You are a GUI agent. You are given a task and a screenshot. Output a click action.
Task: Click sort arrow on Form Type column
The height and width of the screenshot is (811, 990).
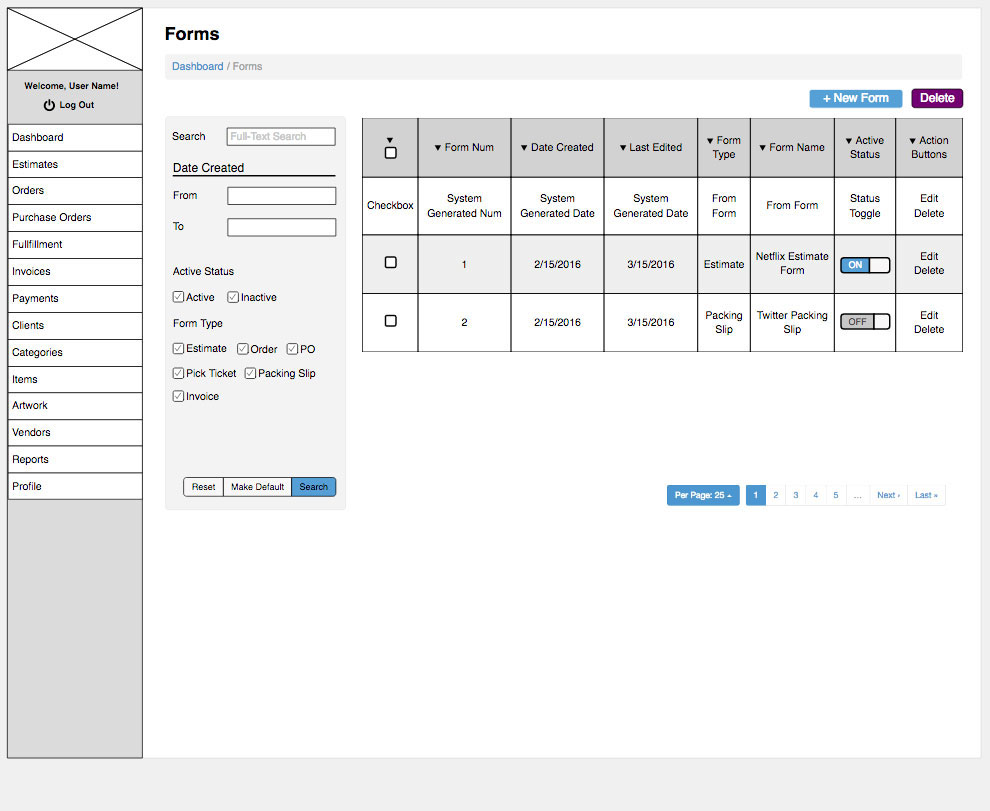pyautogui.click(x=711, y=141)
